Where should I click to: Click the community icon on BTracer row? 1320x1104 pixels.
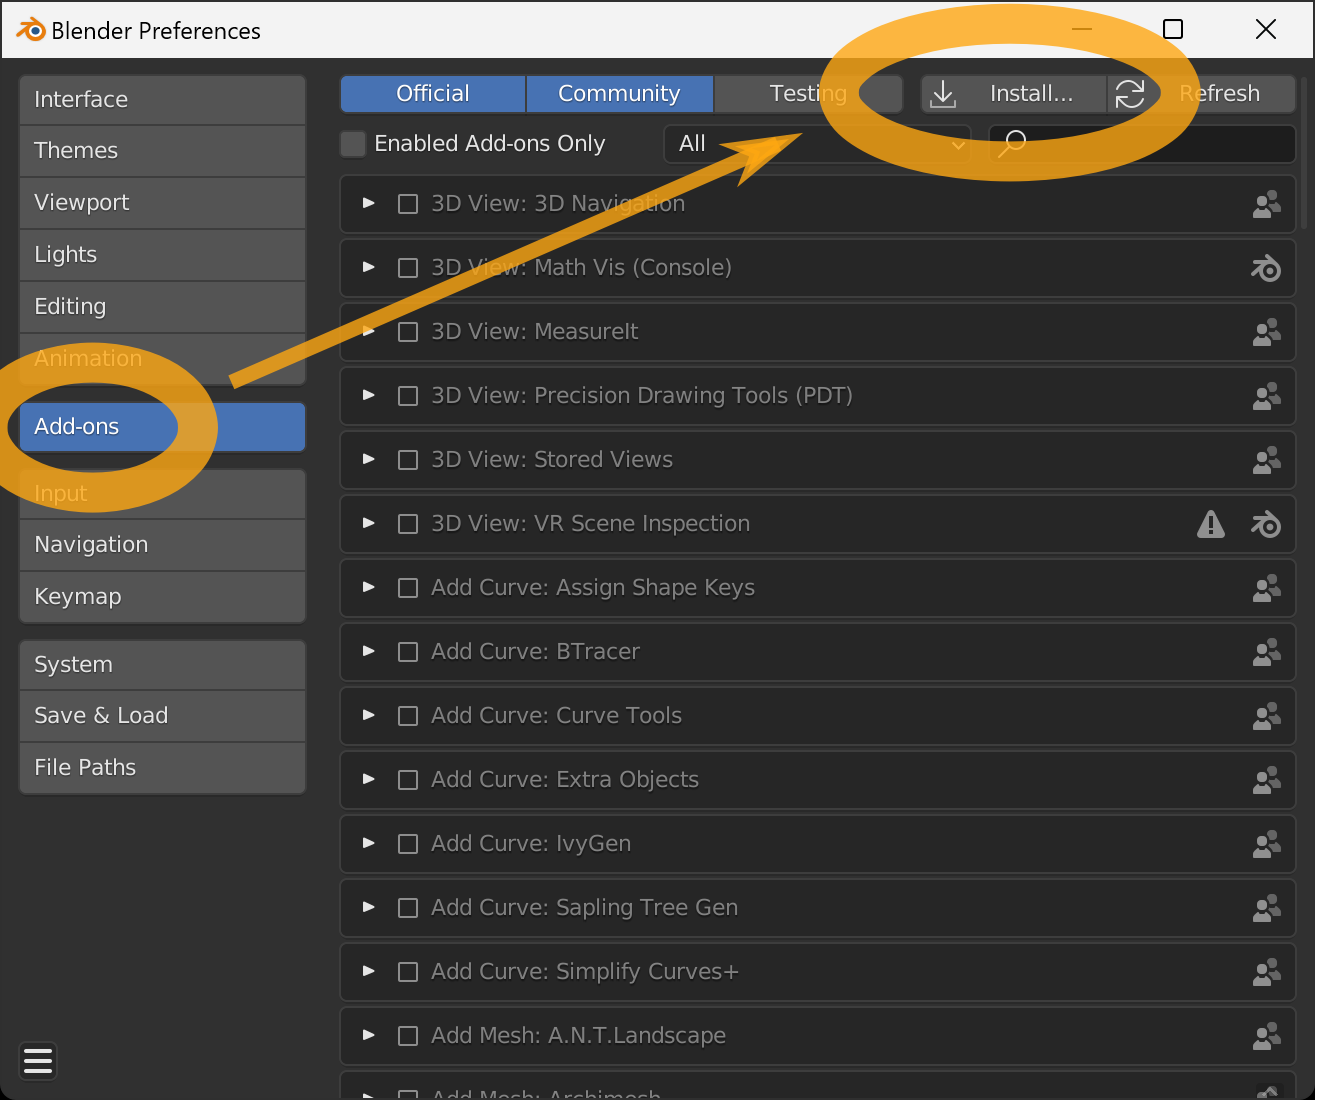(x=1267, y=652)
